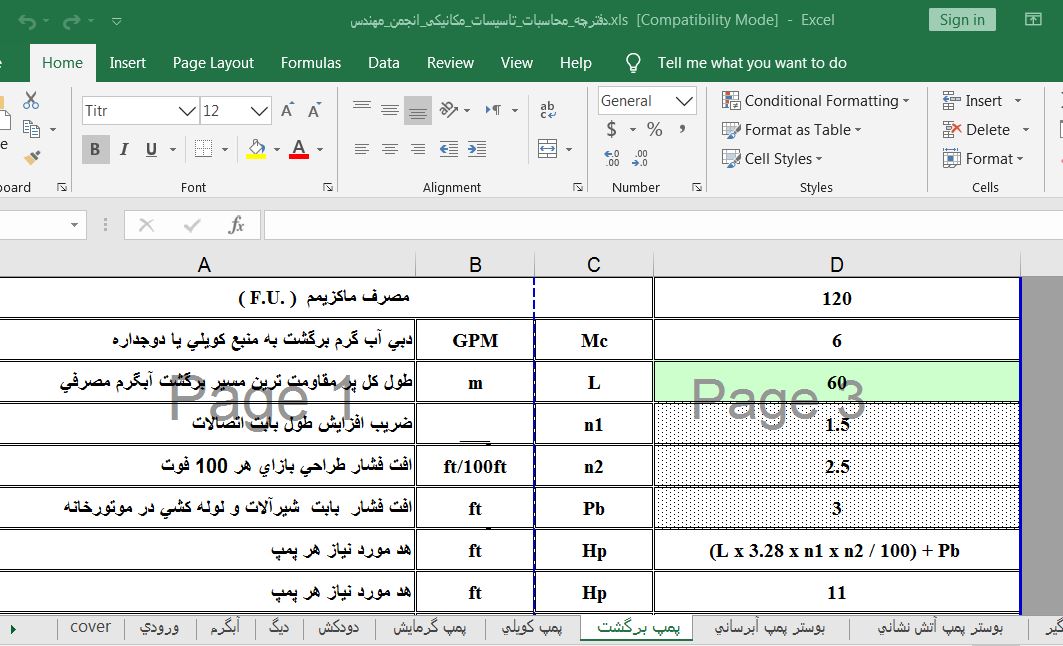Toggle Bottom Align for cells
The height and width of the screenshot is (646, 1063).
coord(418,110)
